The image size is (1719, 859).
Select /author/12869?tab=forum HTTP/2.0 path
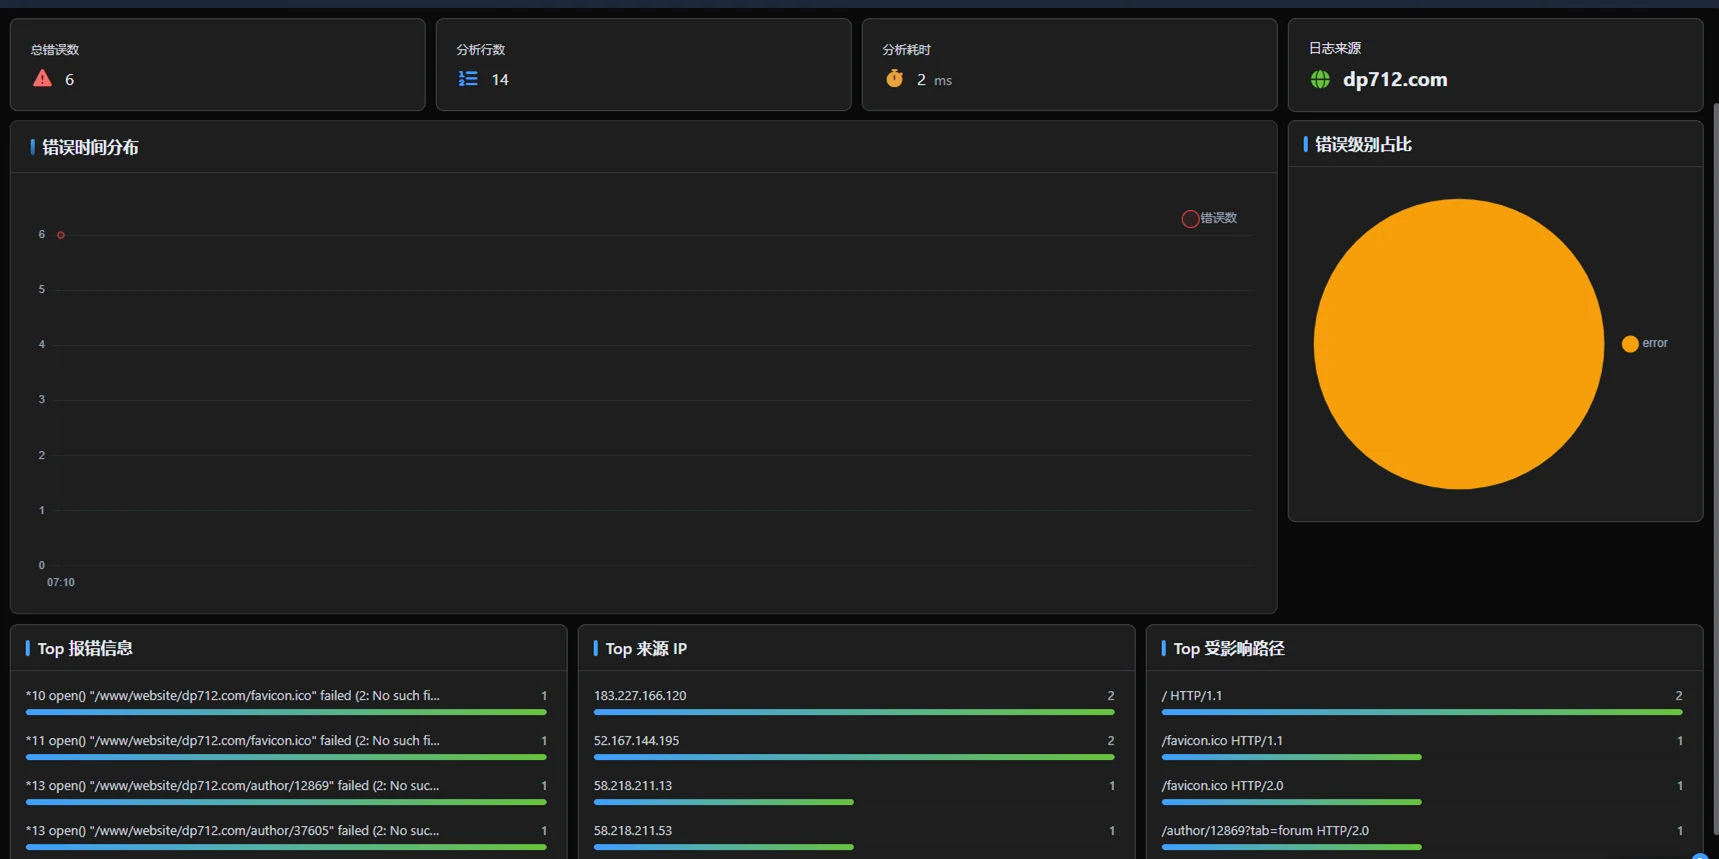1265,831
